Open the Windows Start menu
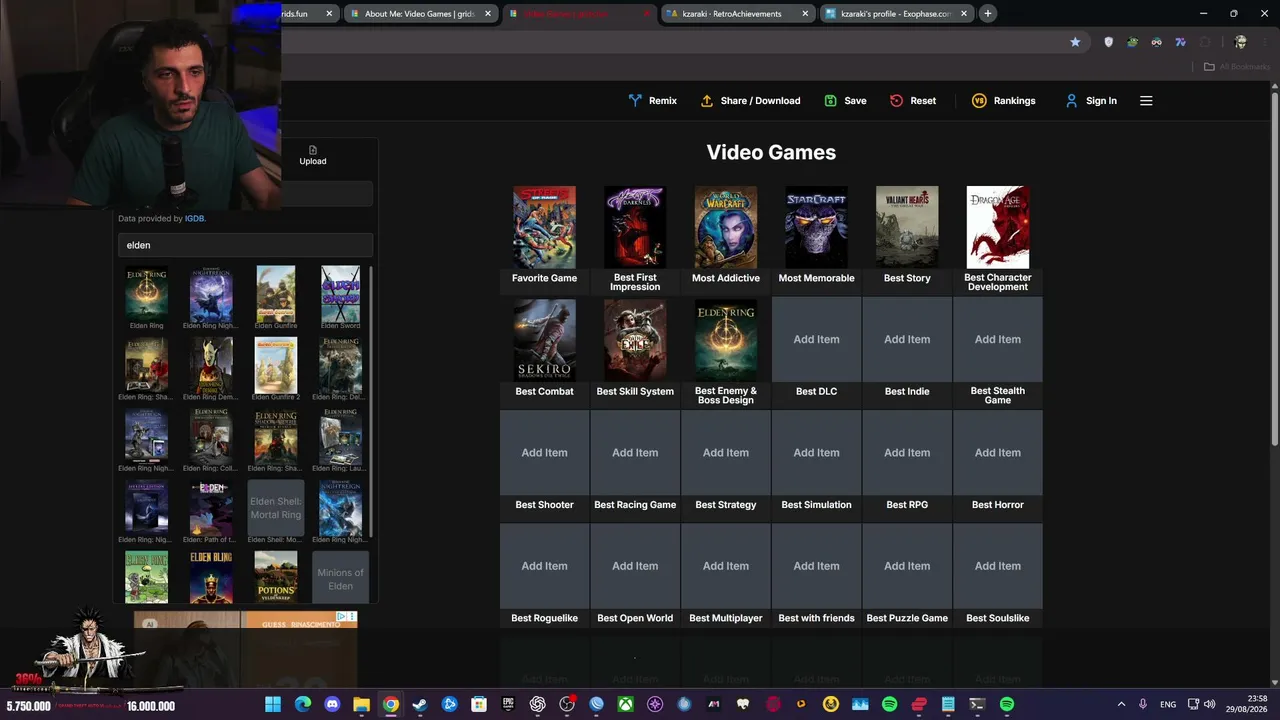The image size is (1280, 720). pos(273,704)
